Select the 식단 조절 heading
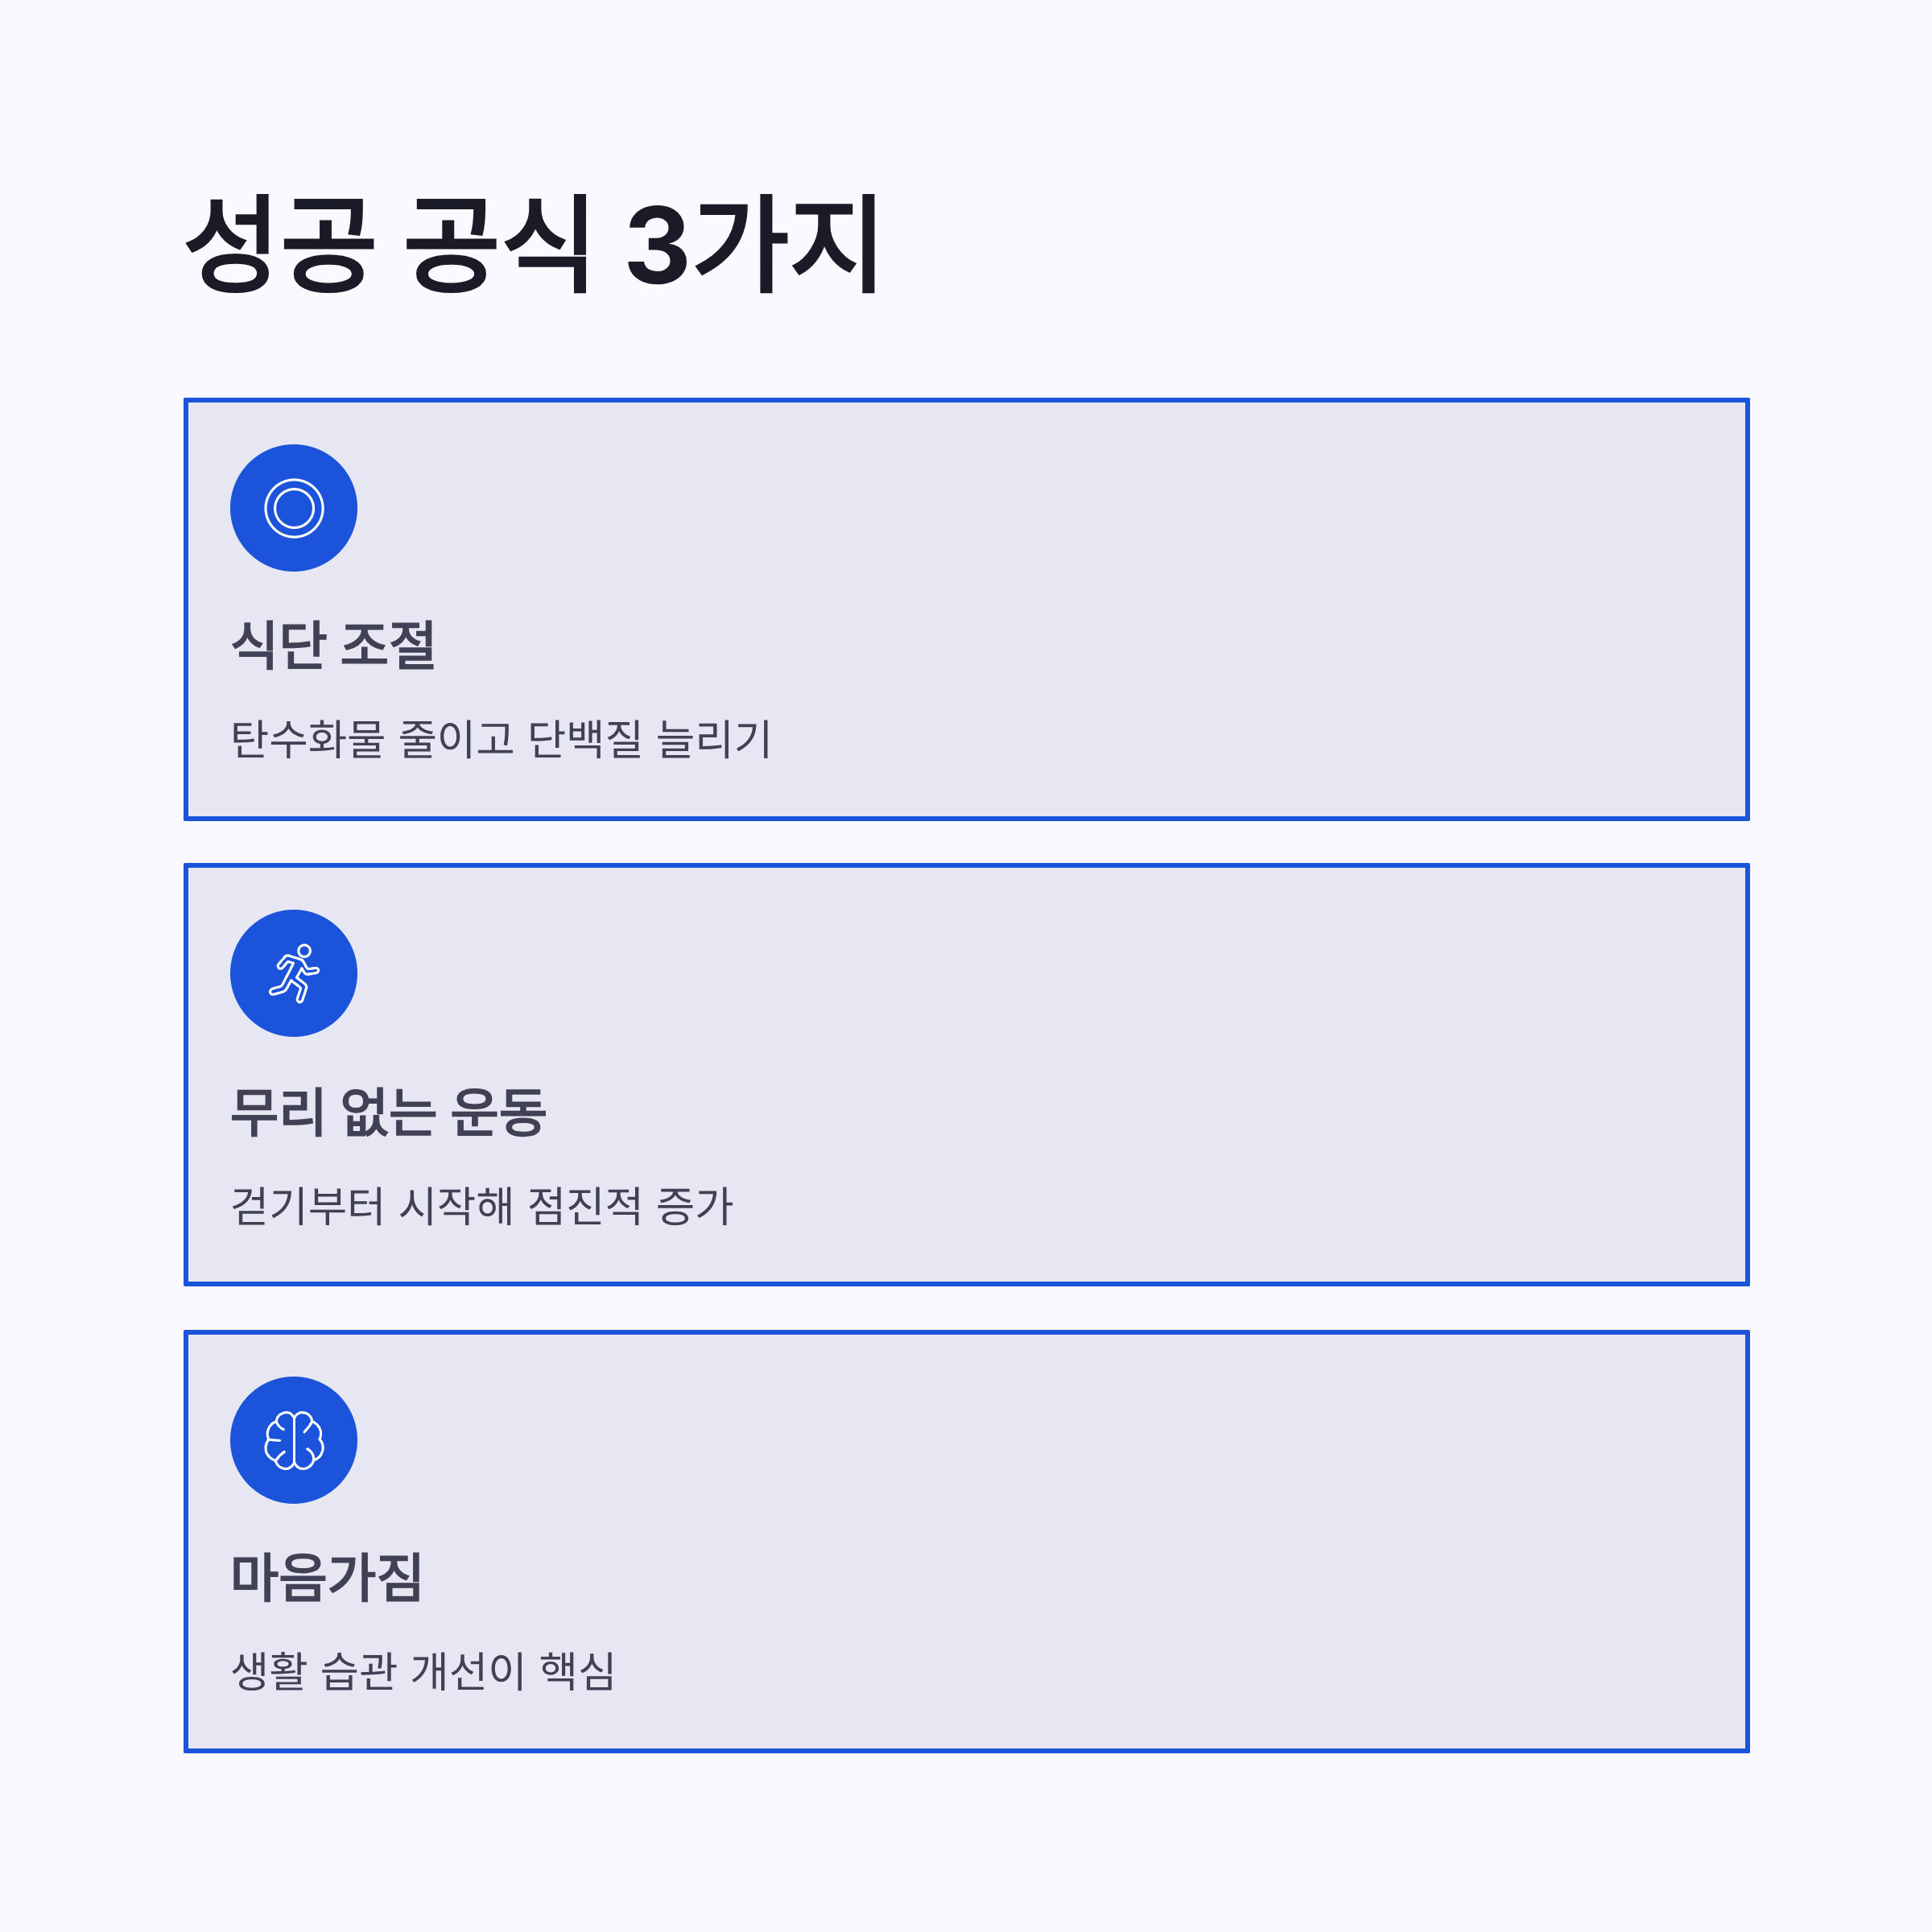The image size is (1932, 1932). [x=333, y=645]
